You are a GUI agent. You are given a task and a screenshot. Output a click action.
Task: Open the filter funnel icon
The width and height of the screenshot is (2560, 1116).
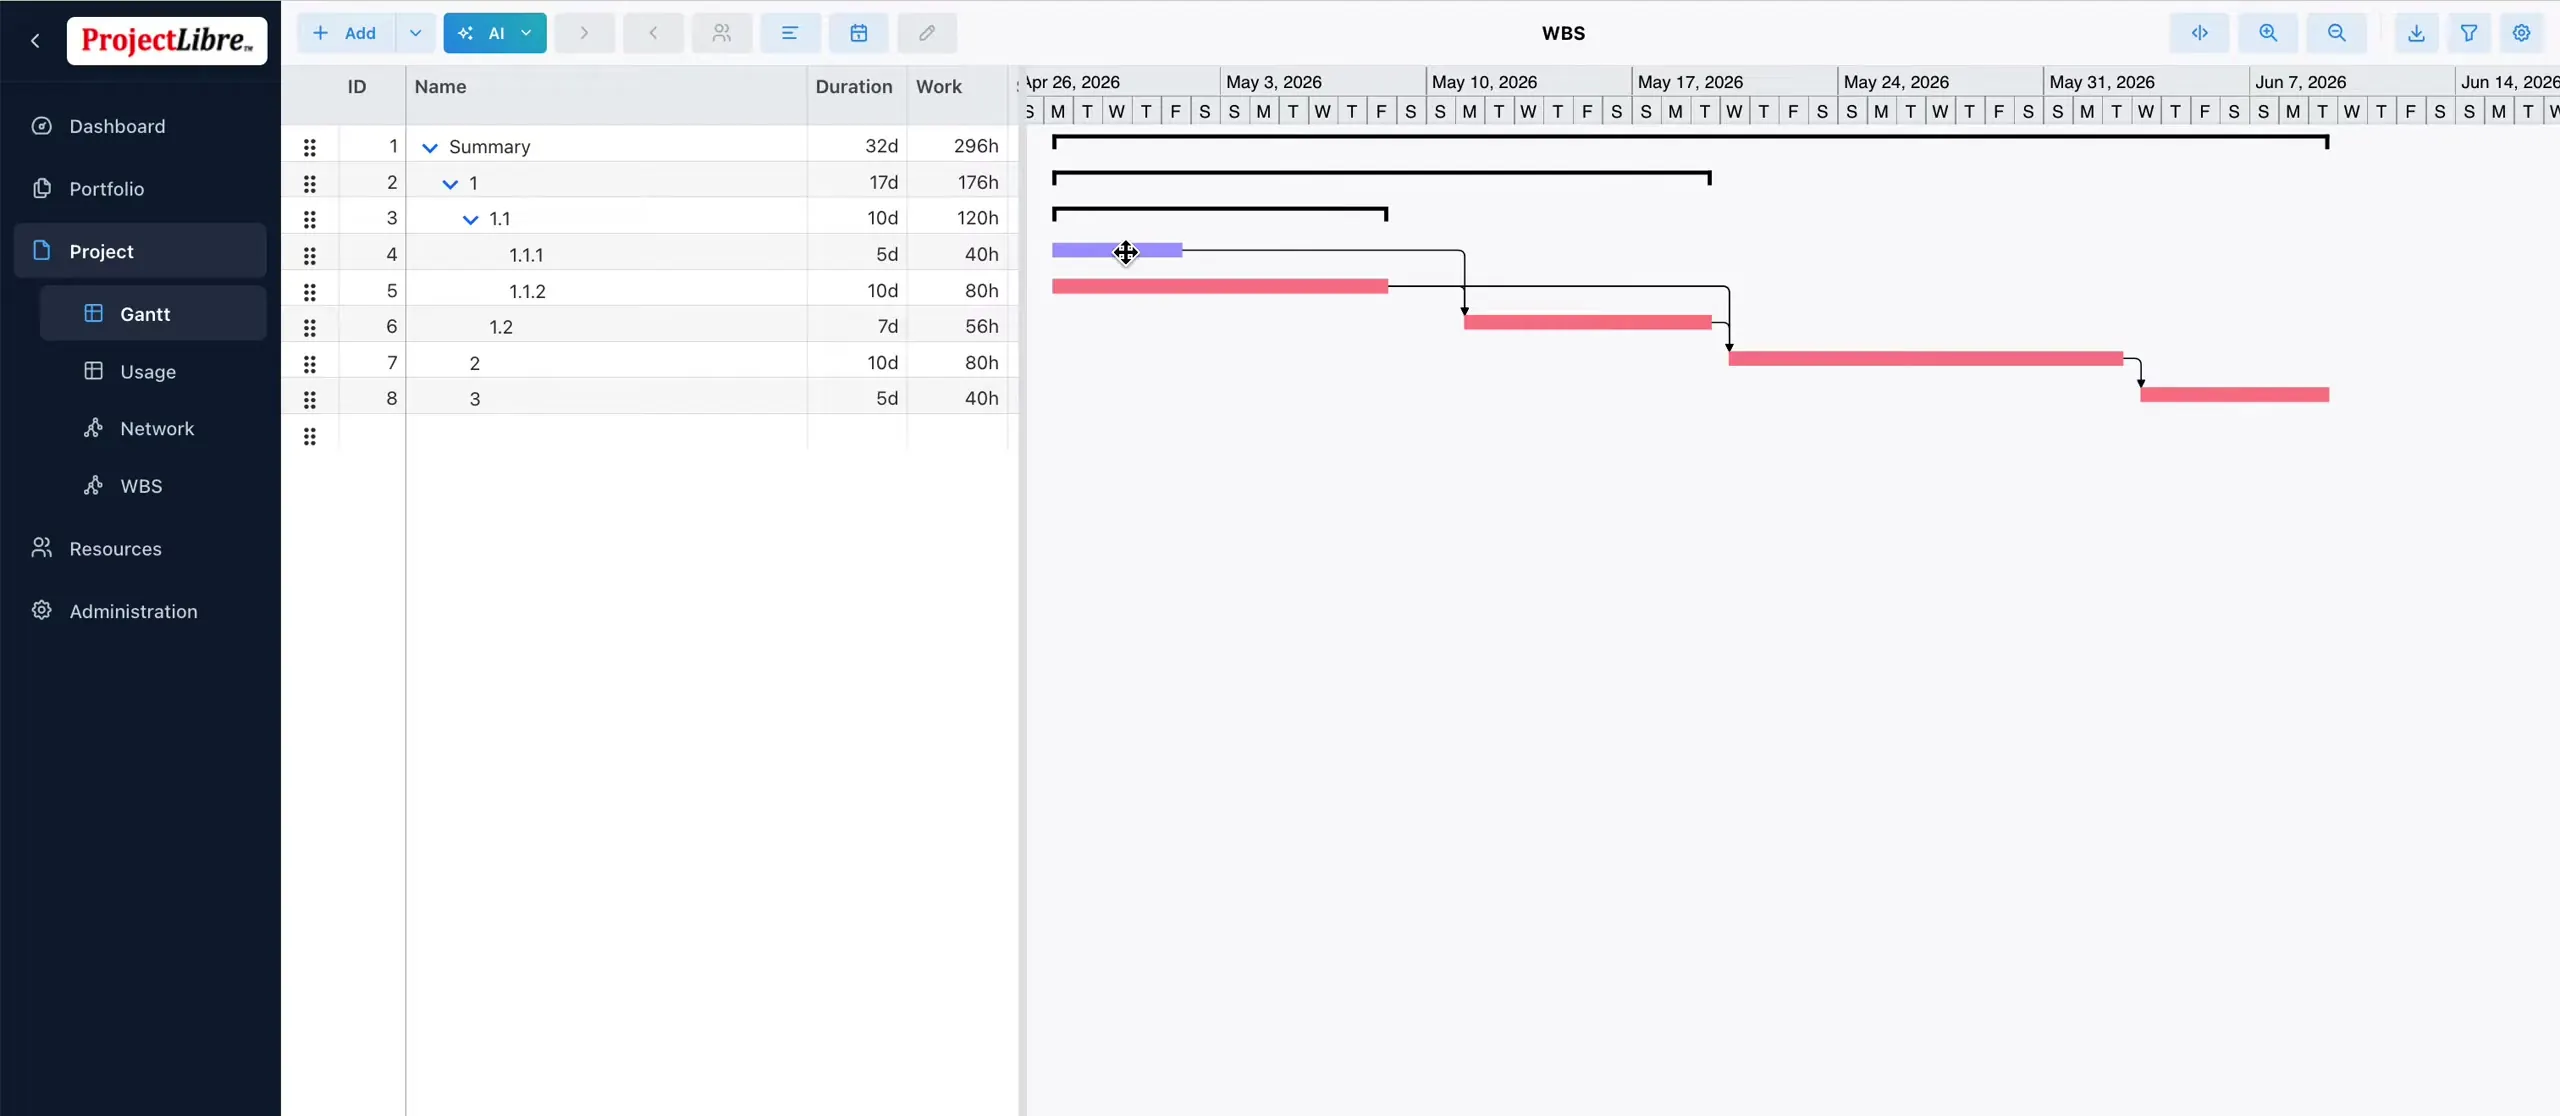pyautogui.click(x=2469, y=33)
